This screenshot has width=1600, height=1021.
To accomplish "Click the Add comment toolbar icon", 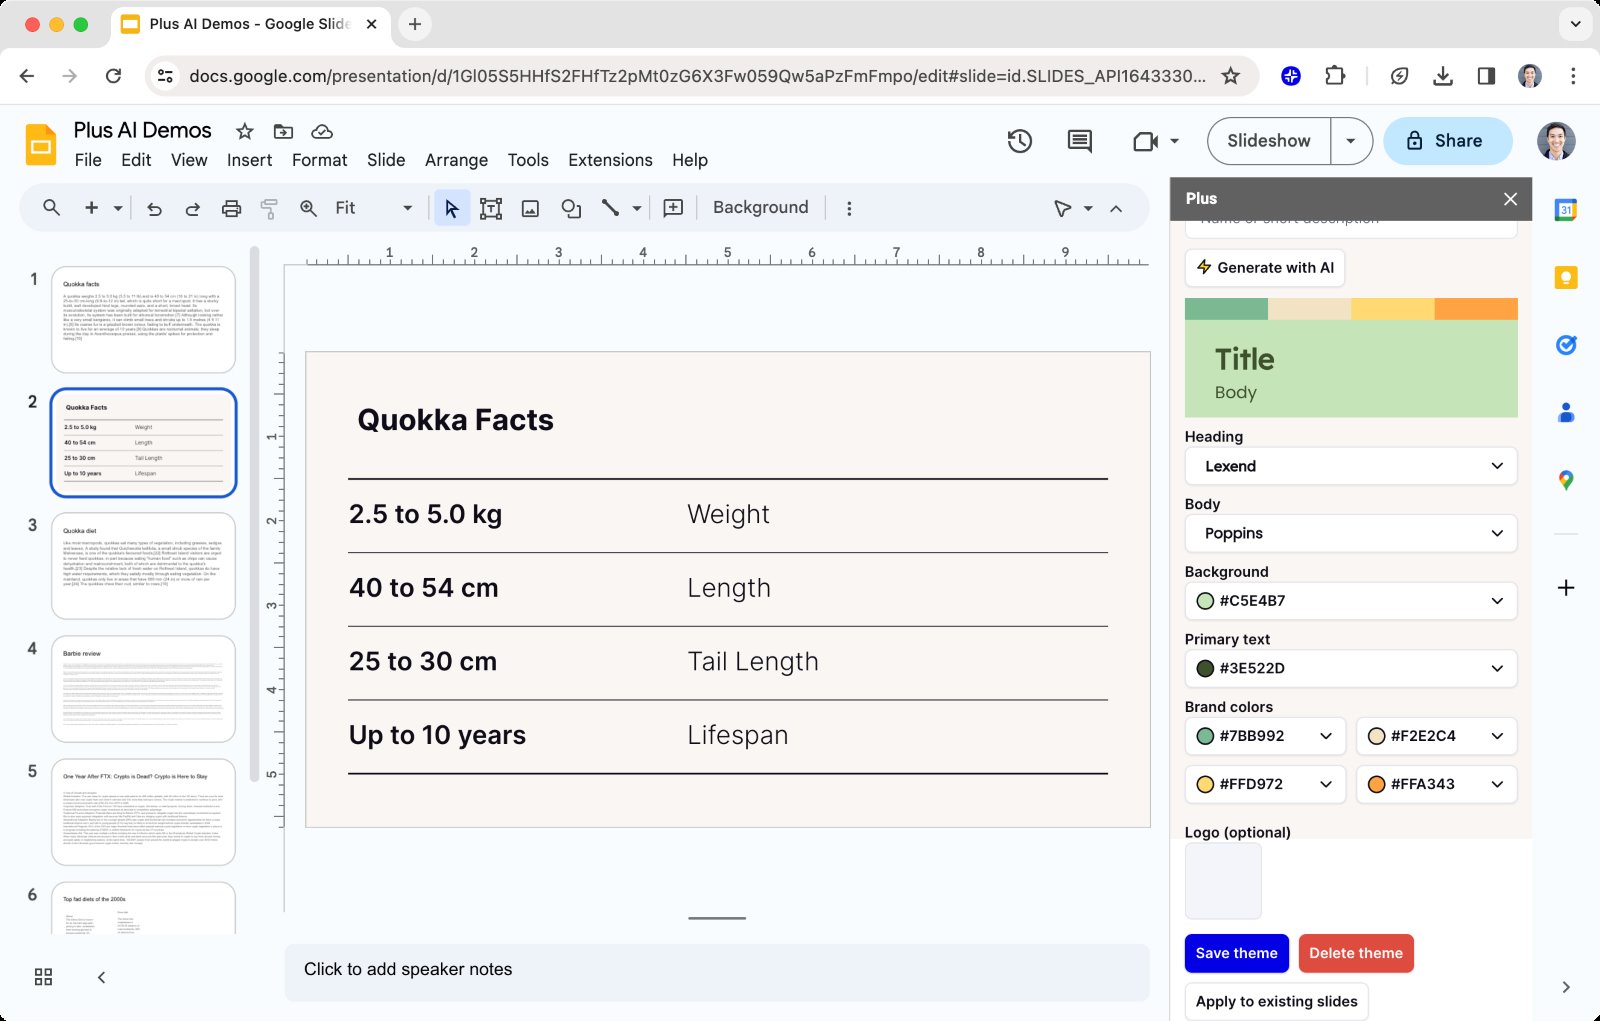I will pos(673,208).
